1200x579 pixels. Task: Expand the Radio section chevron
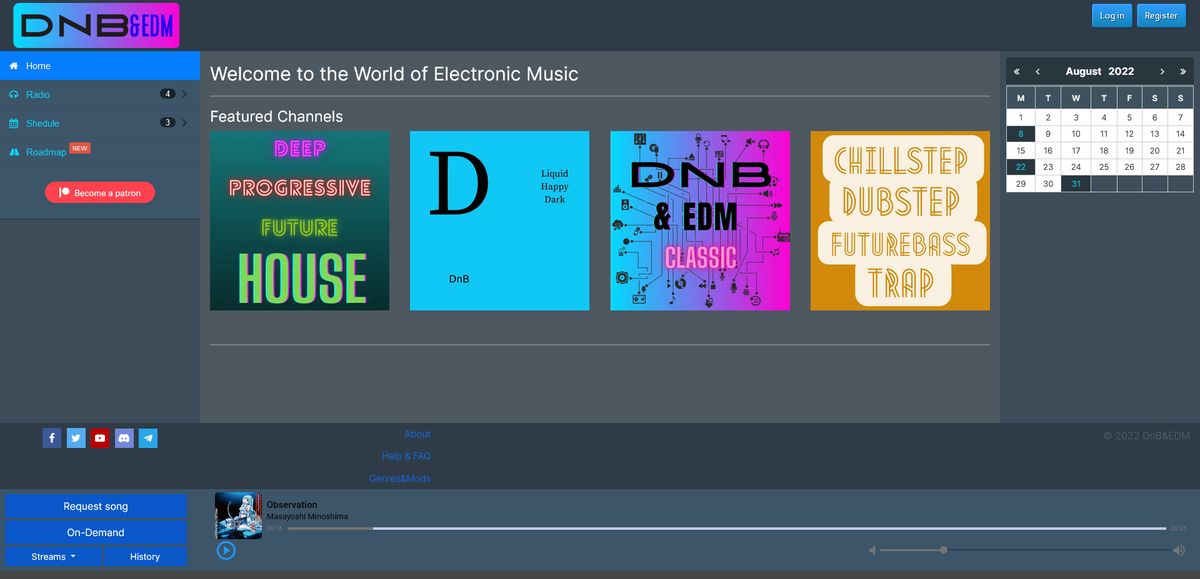click(185, 94)
